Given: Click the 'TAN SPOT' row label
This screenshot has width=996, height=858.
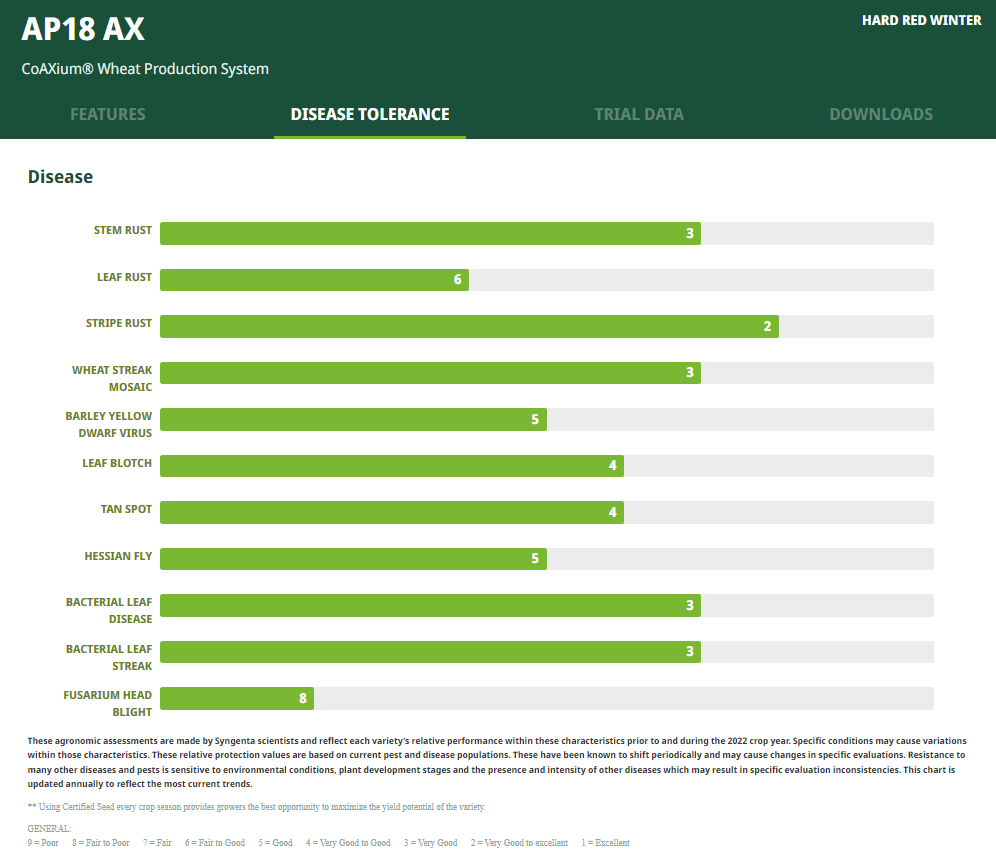Looking at the screenshot, I should [x=126, y=509].
